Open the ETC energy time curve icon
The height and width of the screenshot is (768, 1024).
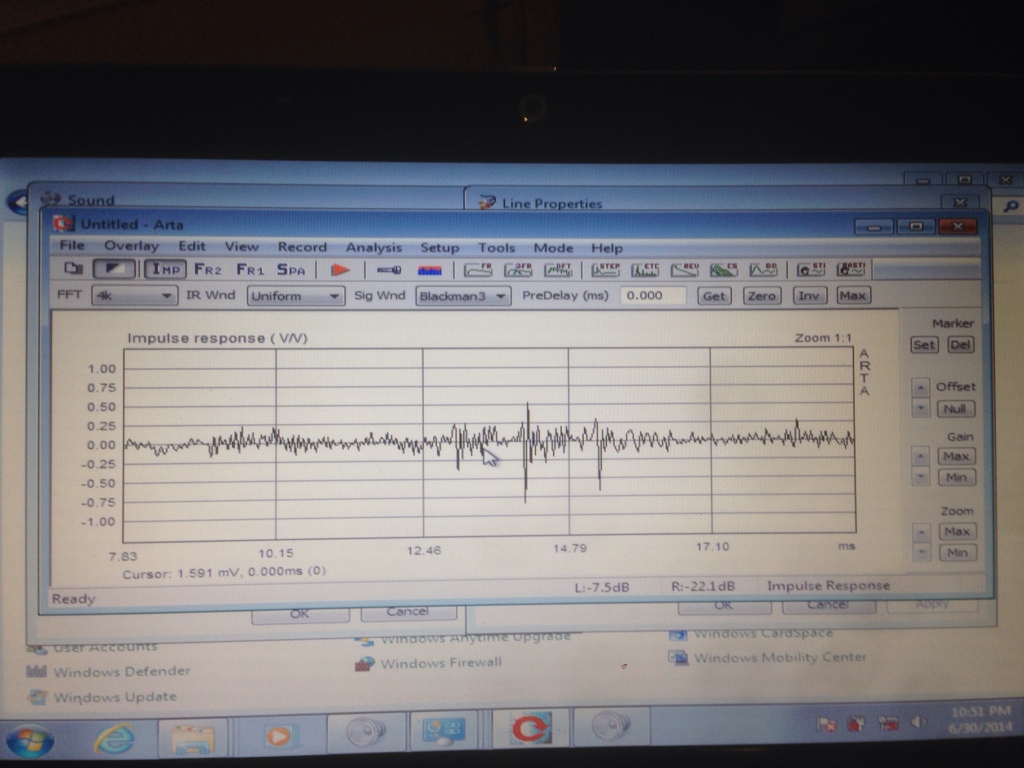click(645, 270)
